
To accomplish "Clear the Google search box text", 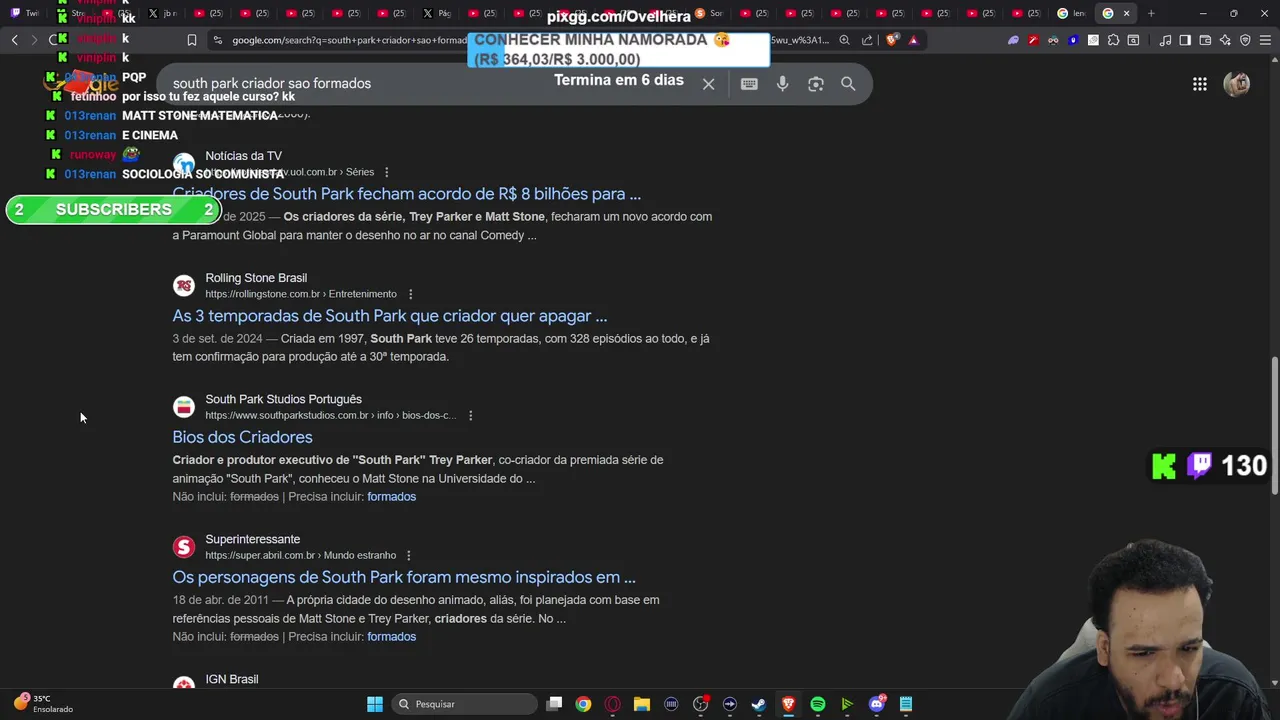I will click(708, 84).
